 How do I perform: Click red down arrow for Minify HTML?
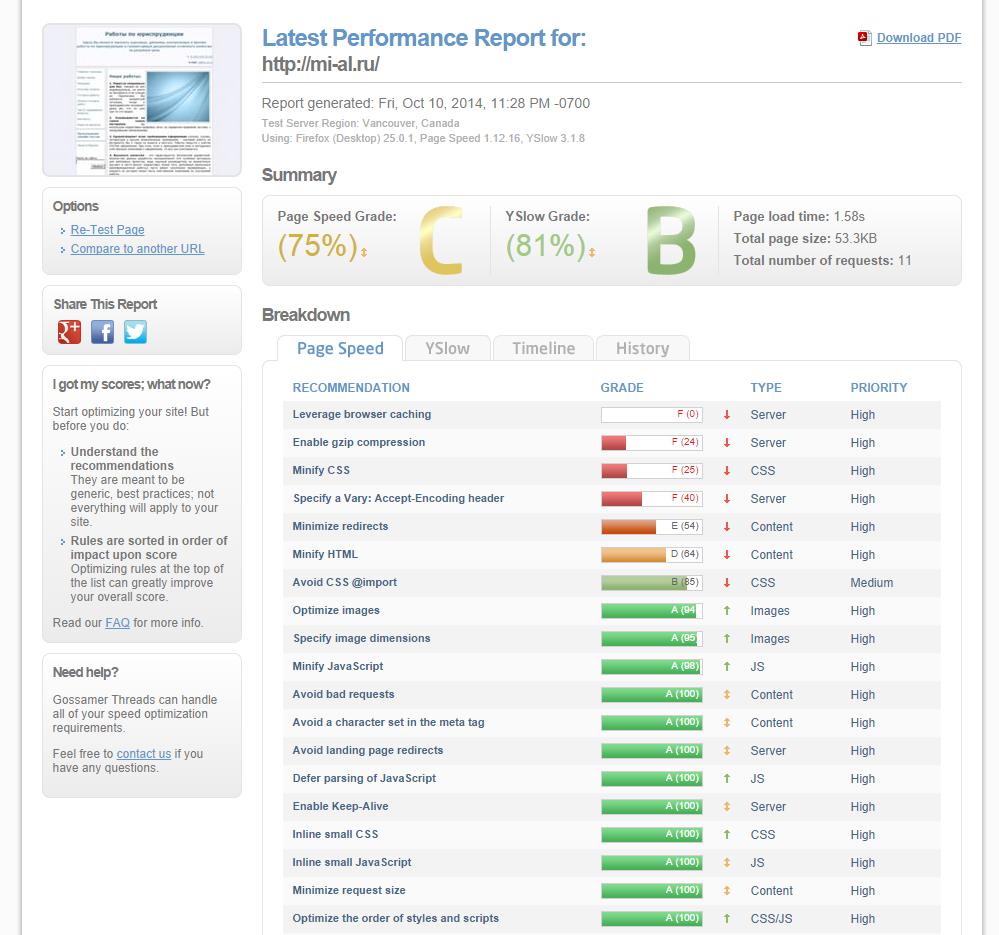pos(727,555)
